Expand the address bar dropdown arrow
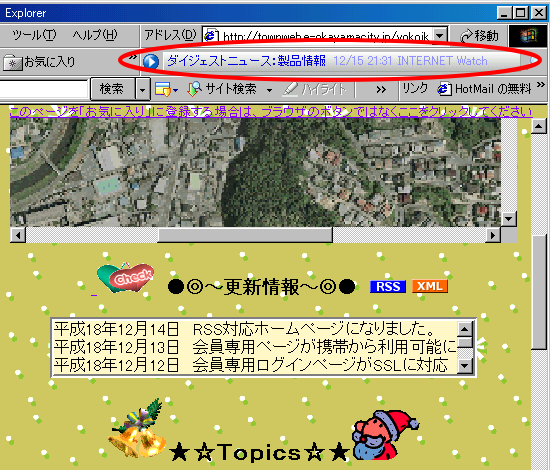 [x=440, y=35]
